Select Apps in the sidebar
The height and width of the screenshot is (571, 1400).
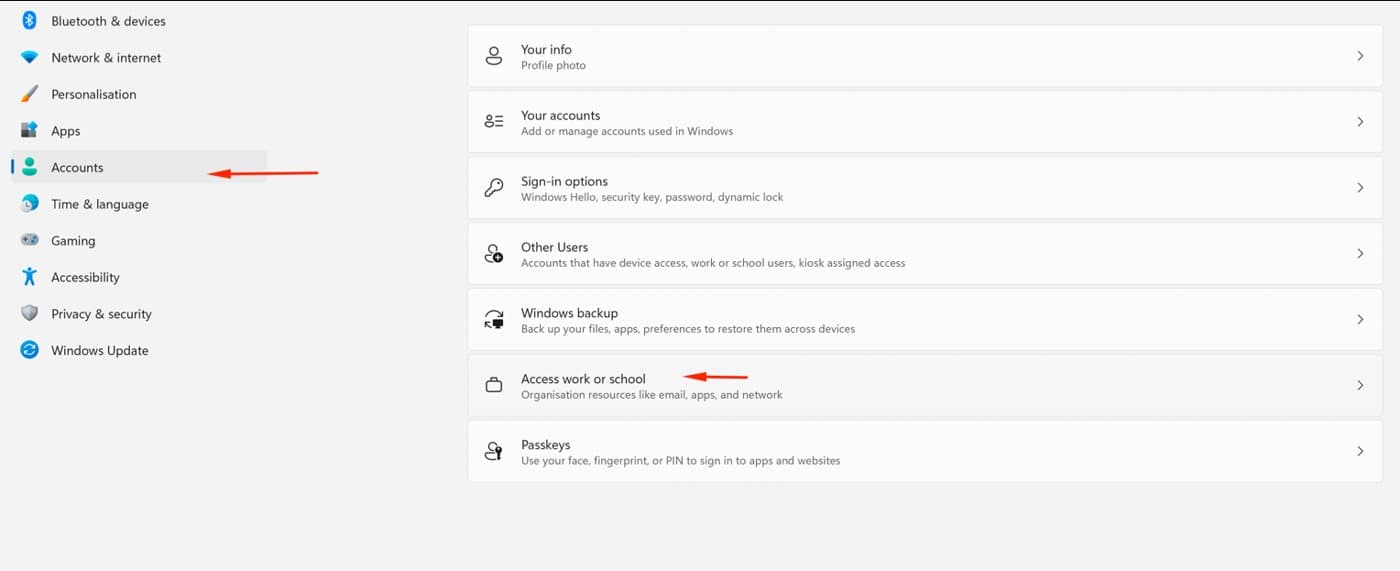[66, 131]
